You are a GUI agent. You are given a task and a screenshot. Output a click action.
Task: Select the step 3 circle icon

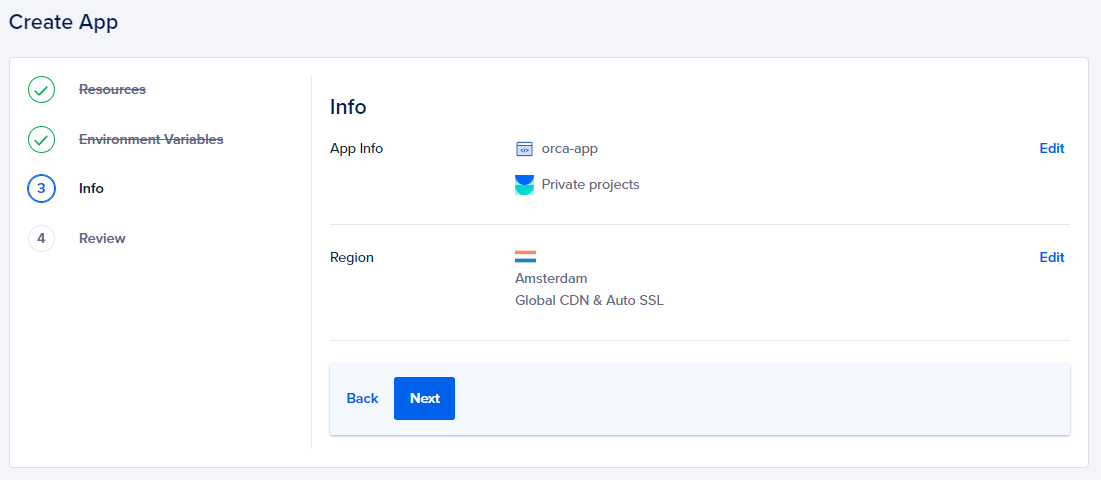pyautogui.click(x=41, y=189)
